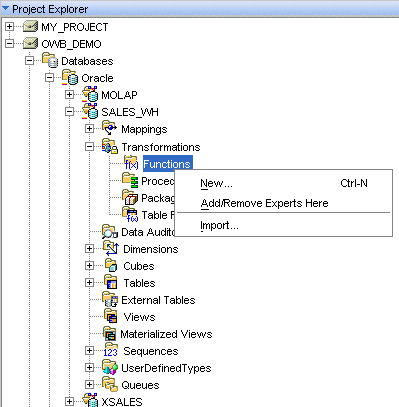Click the Mappings folder icon
Viewport: 399px width, 407px height.
click(109, 128)
